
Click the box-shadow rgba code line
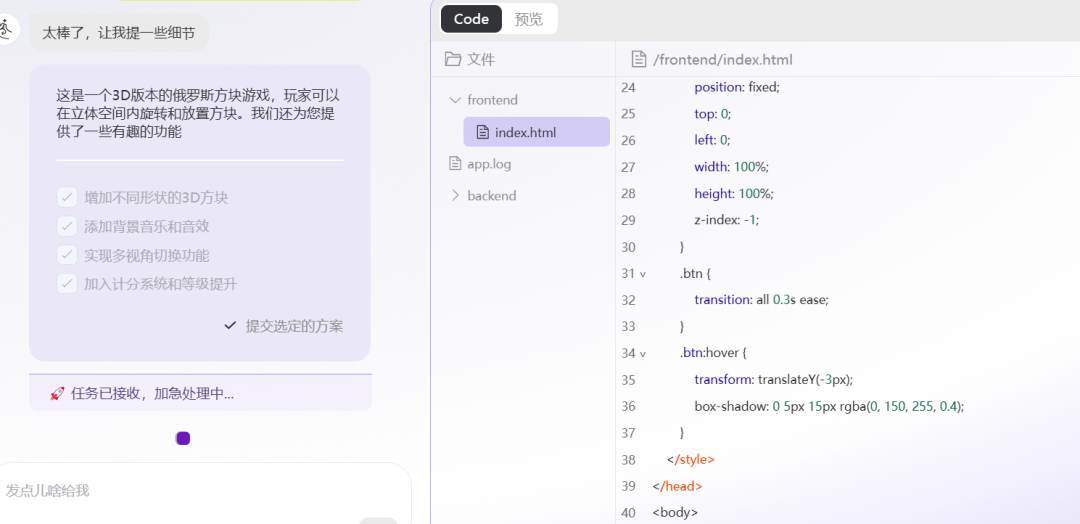[829, 406]
